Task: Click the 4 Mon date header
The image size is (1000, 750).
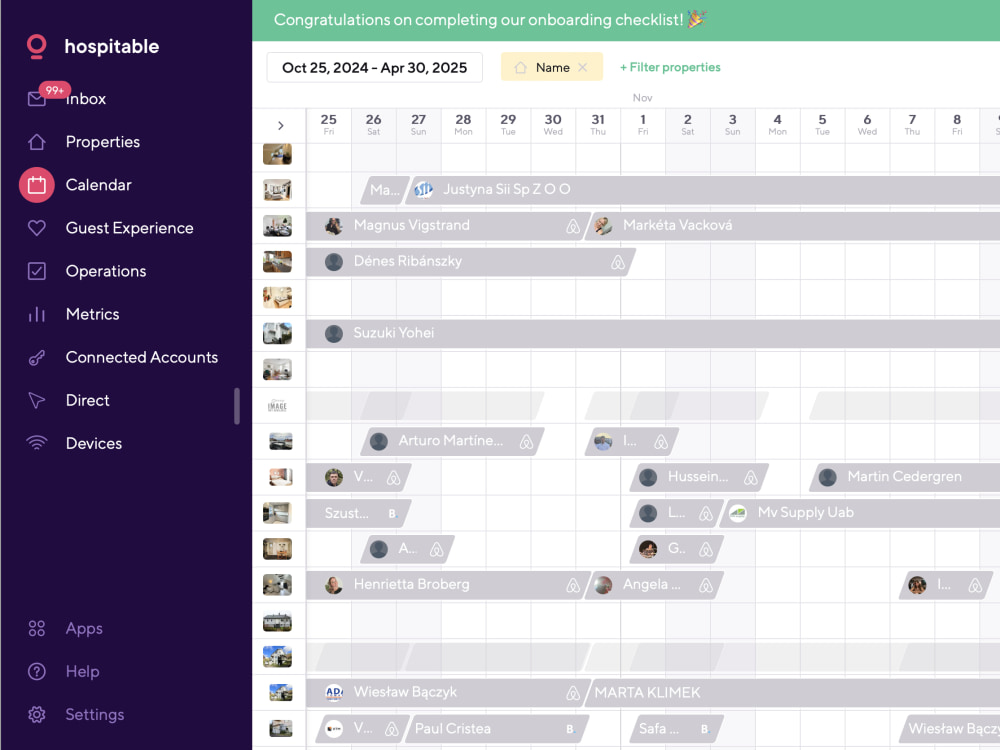Action: tap(777, 124)
